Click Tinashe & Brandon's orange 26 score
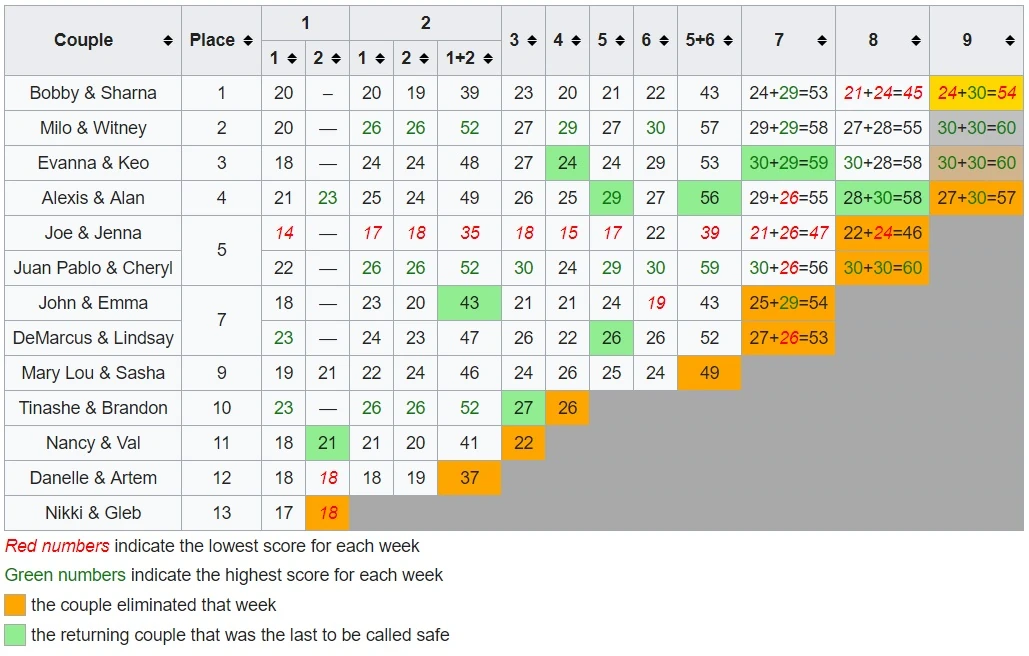This screenshot has height=656, width=1029. click(x=567, y=408)
